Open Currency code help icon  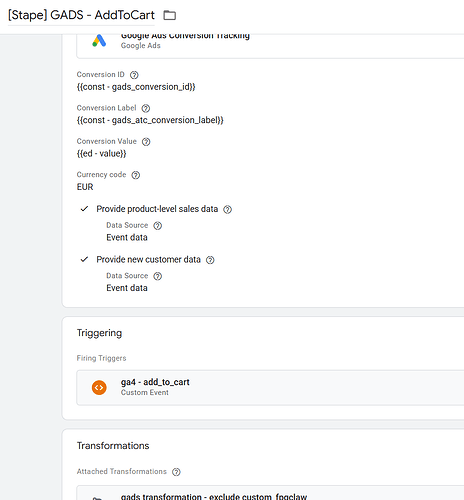pyautogui.click(x=135, y=175)
